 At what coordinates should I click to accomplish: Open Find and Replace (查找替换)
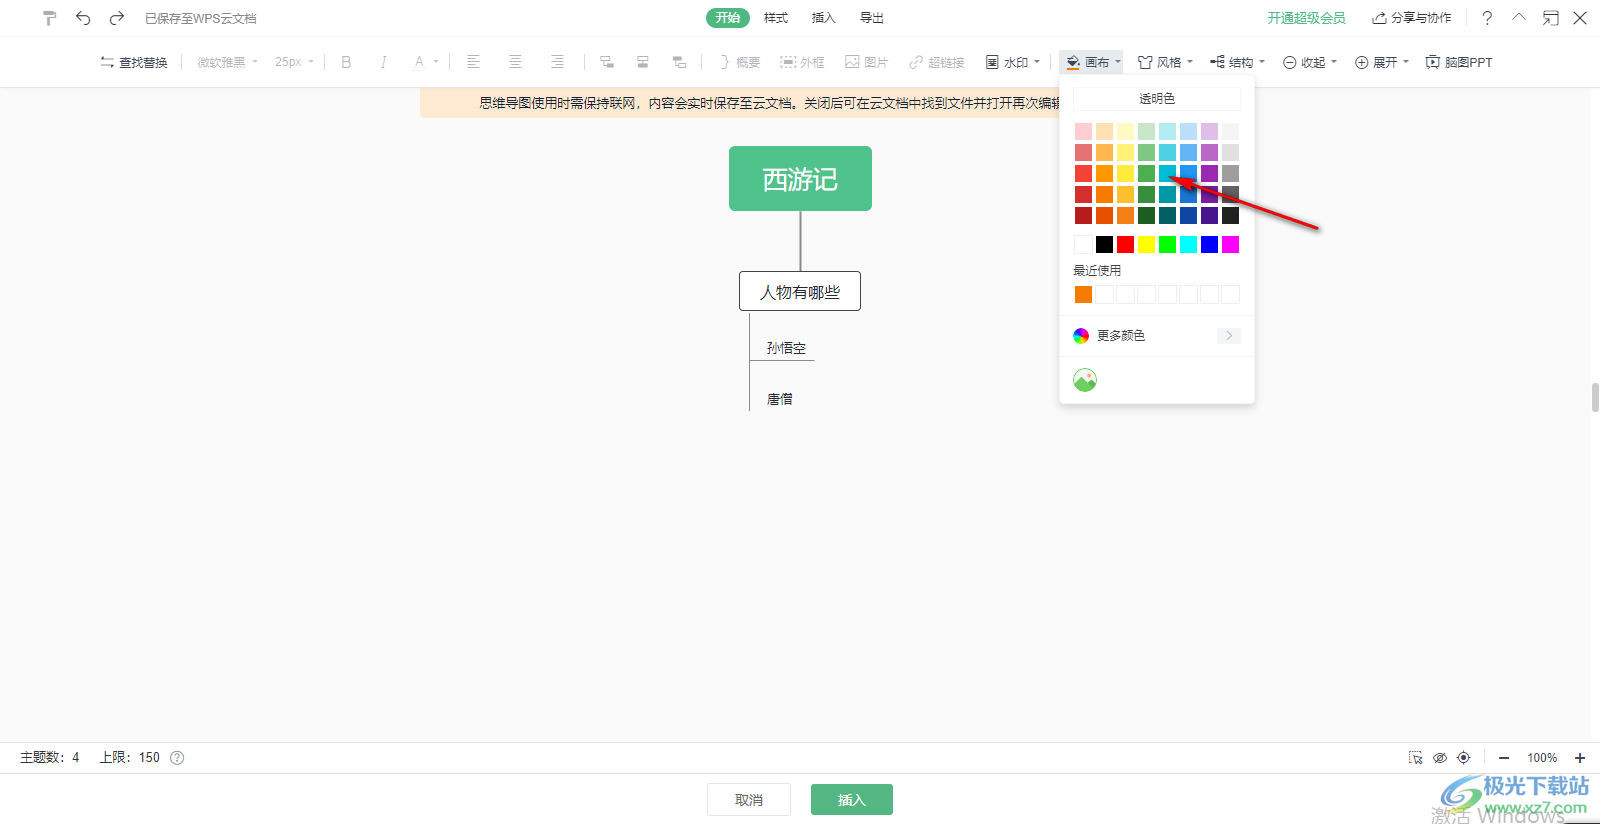(x=134, y=62)
